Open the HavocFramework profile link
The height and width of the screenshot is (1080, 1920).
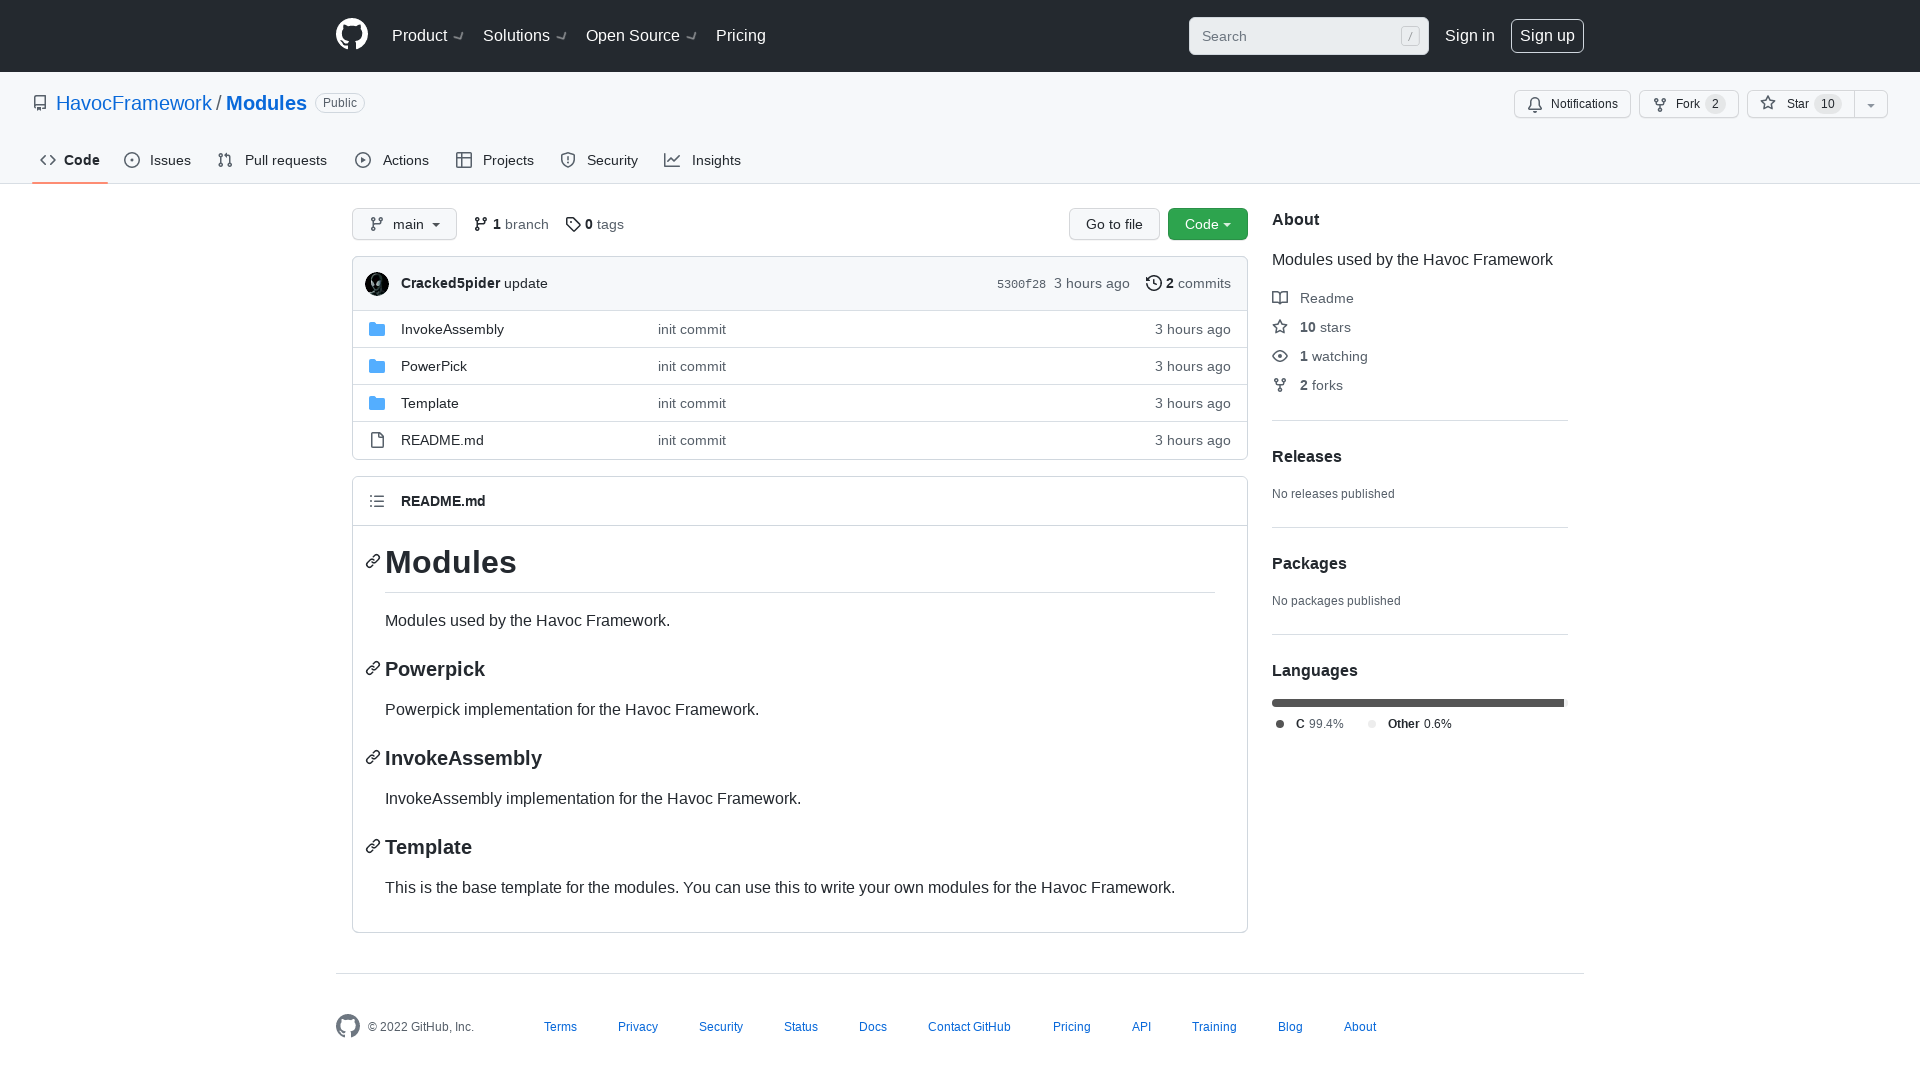click(x=134, y=103)
